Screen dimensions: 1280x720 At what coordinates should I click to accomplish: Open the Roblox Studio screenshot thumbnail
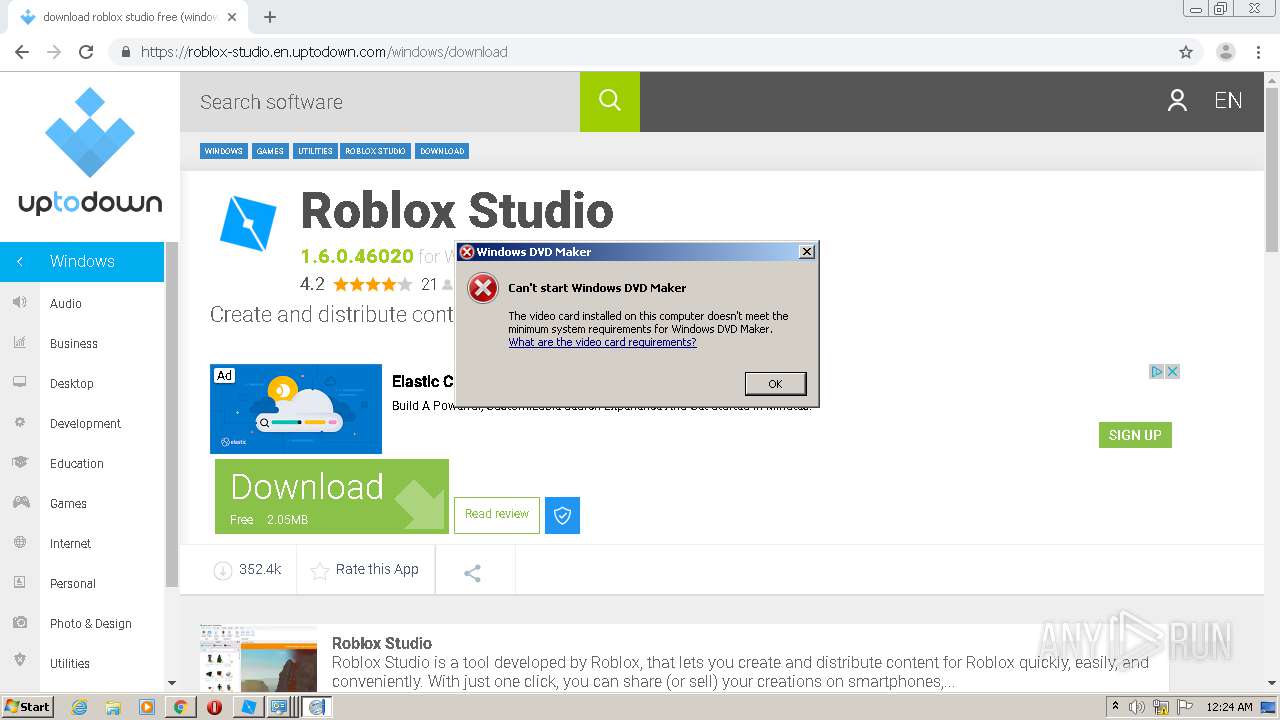258,659
